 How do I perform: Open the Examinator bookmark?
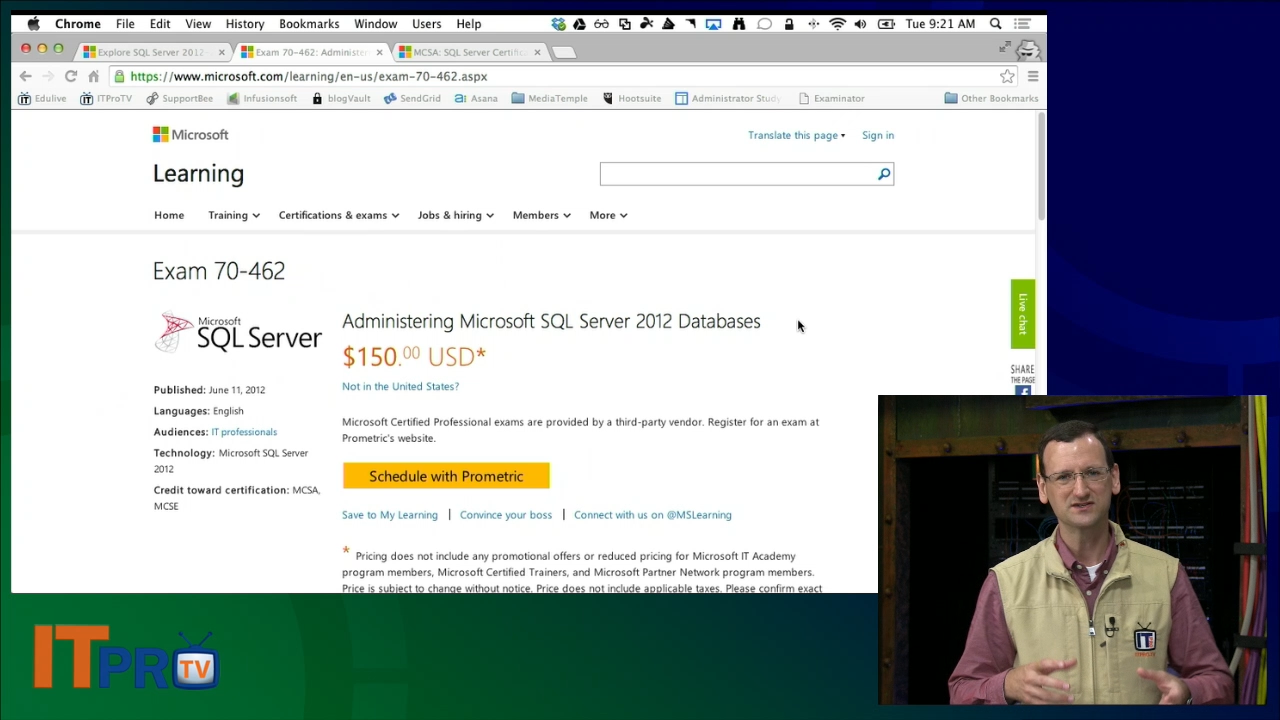click(831, 98)
